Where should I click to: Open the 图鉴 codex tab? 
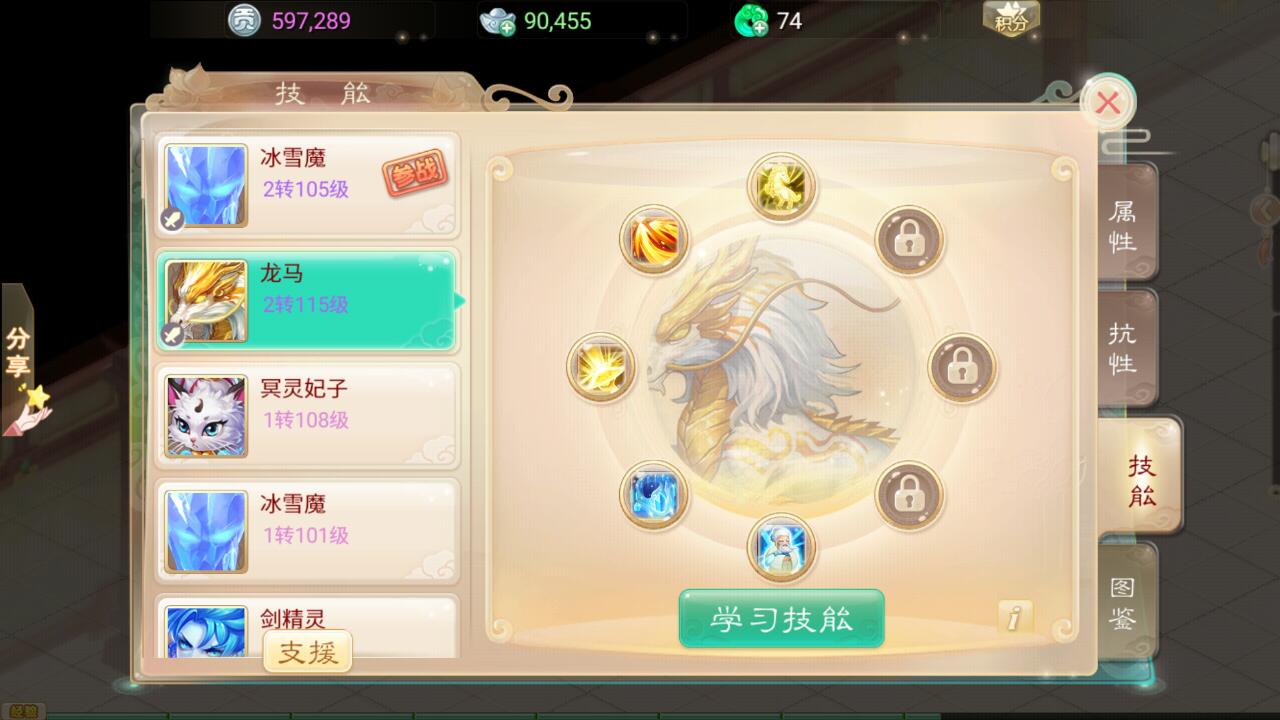1124,602
